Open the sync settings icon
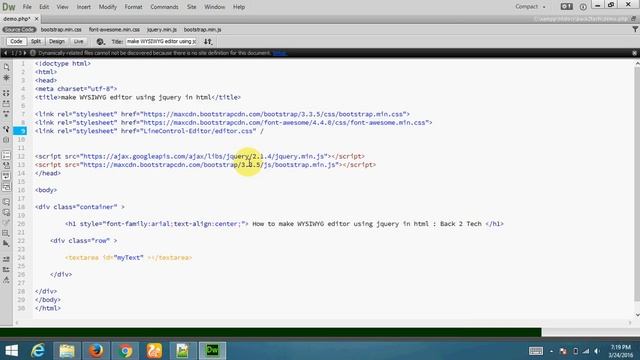The height and width of the screenshot is (360, 640). click(566, 7)
